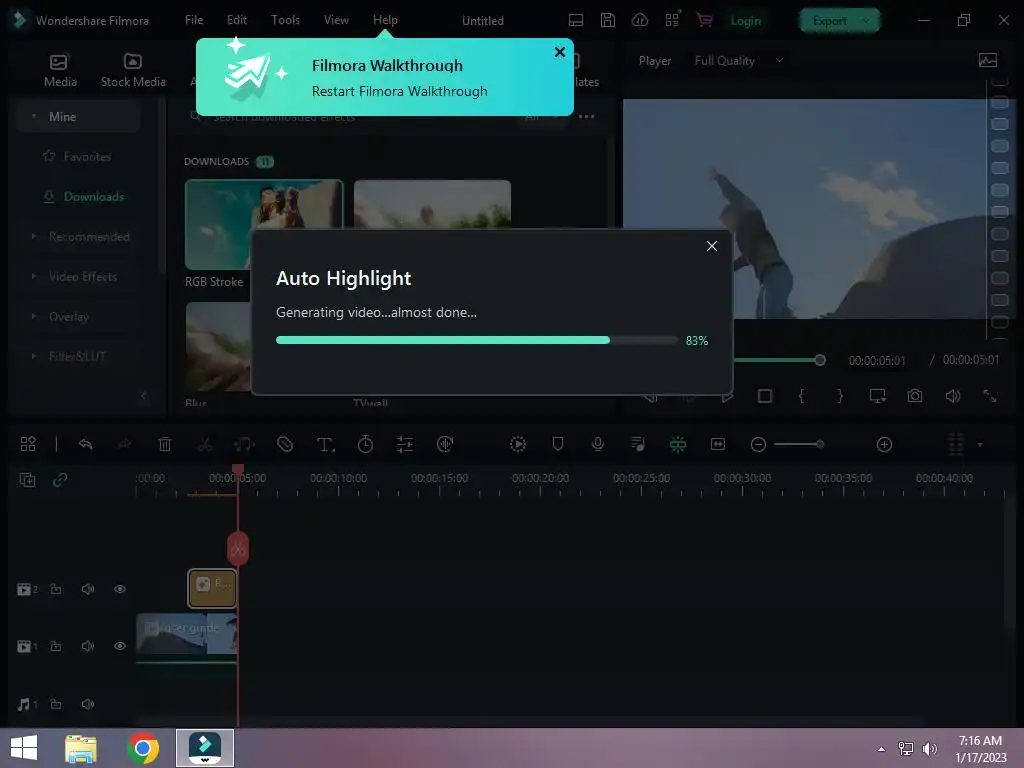Screen dimensions: 1024x768
Task: Click the mark out bracket icon
Action: point(840,396)
